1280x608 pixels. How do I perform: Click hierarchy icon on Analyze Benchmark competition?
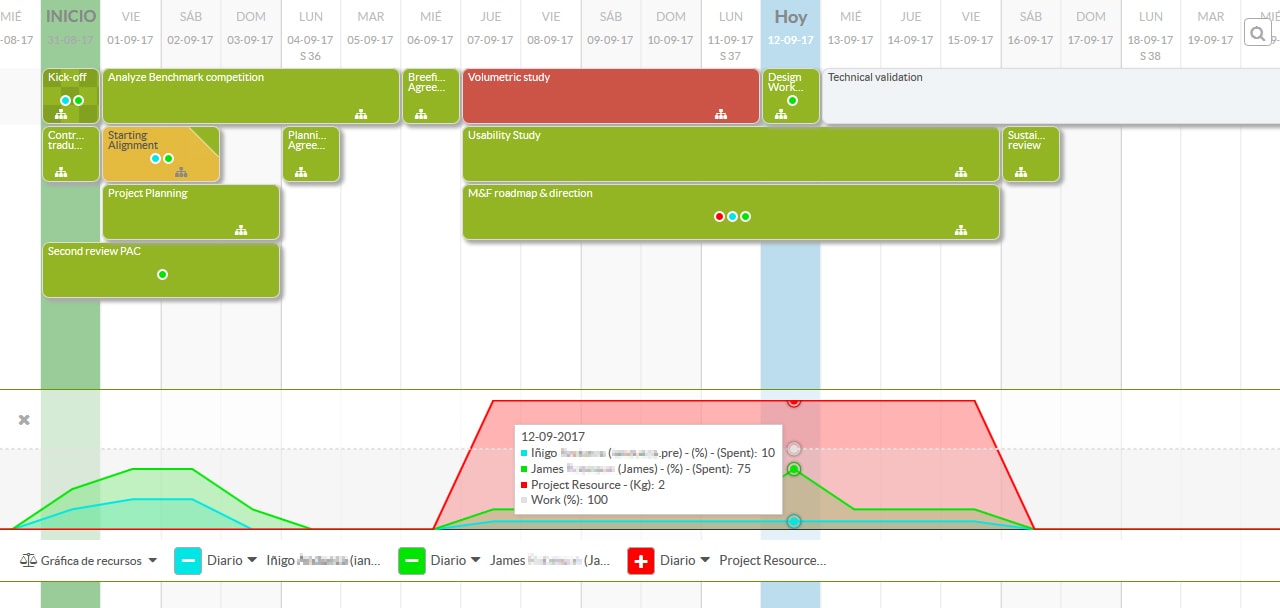(x=361, y=114)
